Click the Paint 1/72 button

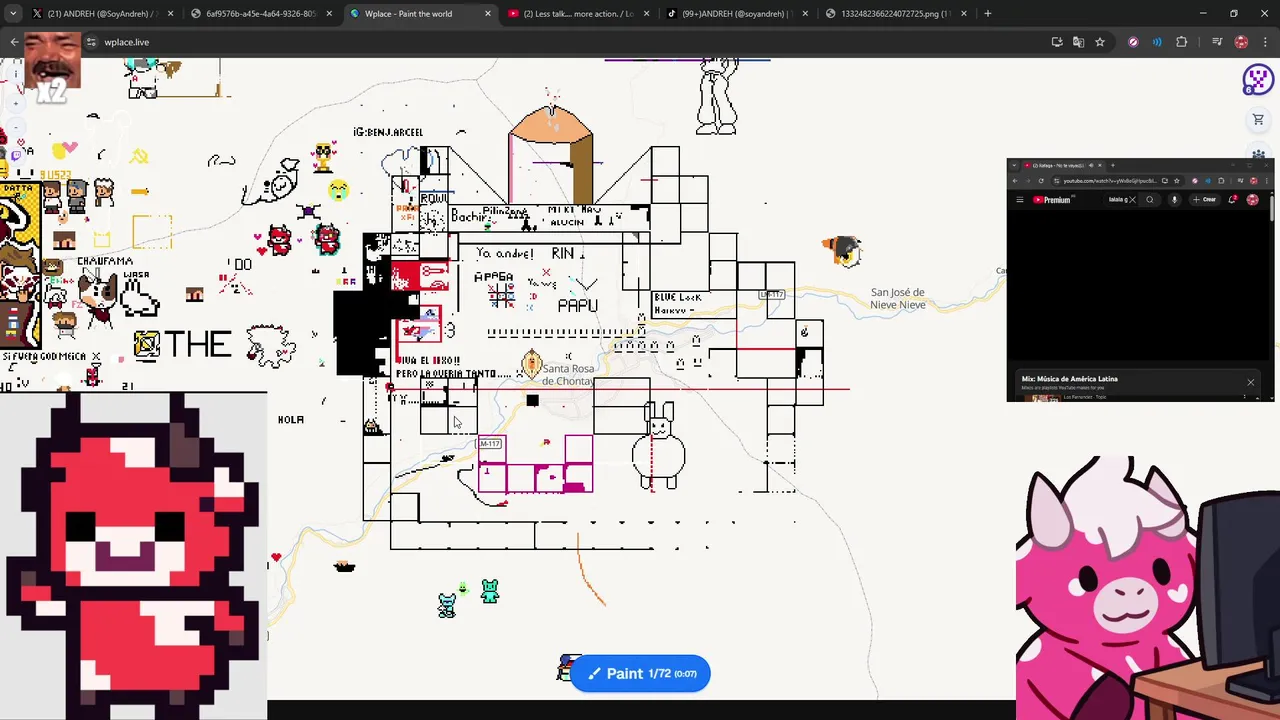[x=640, y=673]
